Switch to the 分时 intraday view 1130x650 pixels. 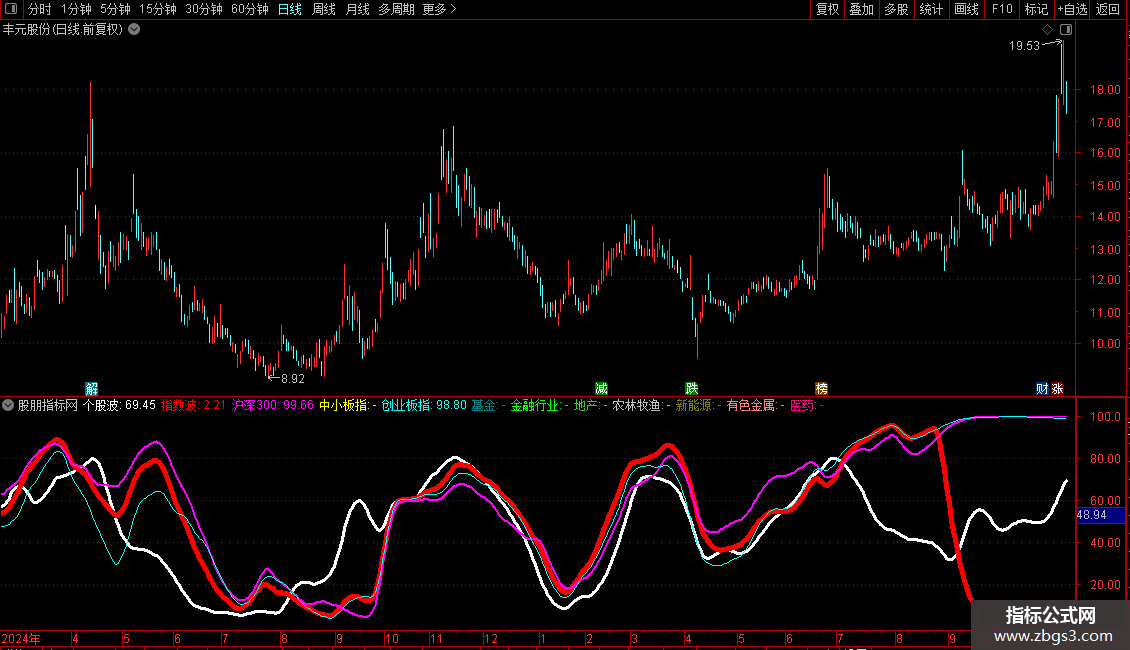click(39, 9)
